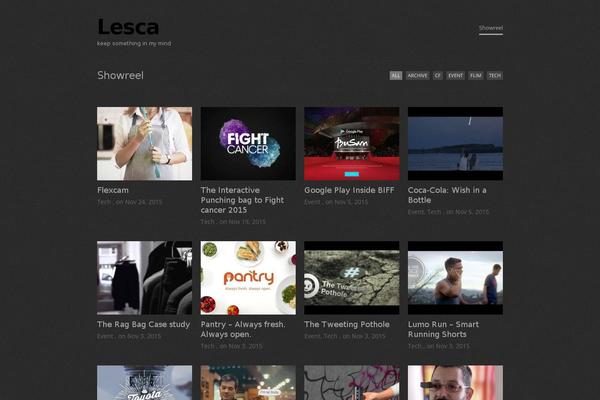Open the Flexcam thumbnail image

(x=145, y=144)
